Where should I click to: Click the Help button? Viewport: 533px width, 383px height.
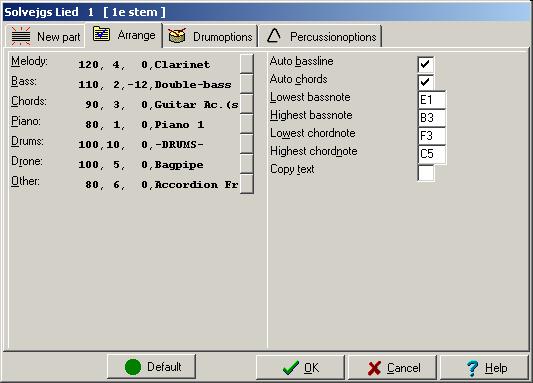(x=484, y=367)
